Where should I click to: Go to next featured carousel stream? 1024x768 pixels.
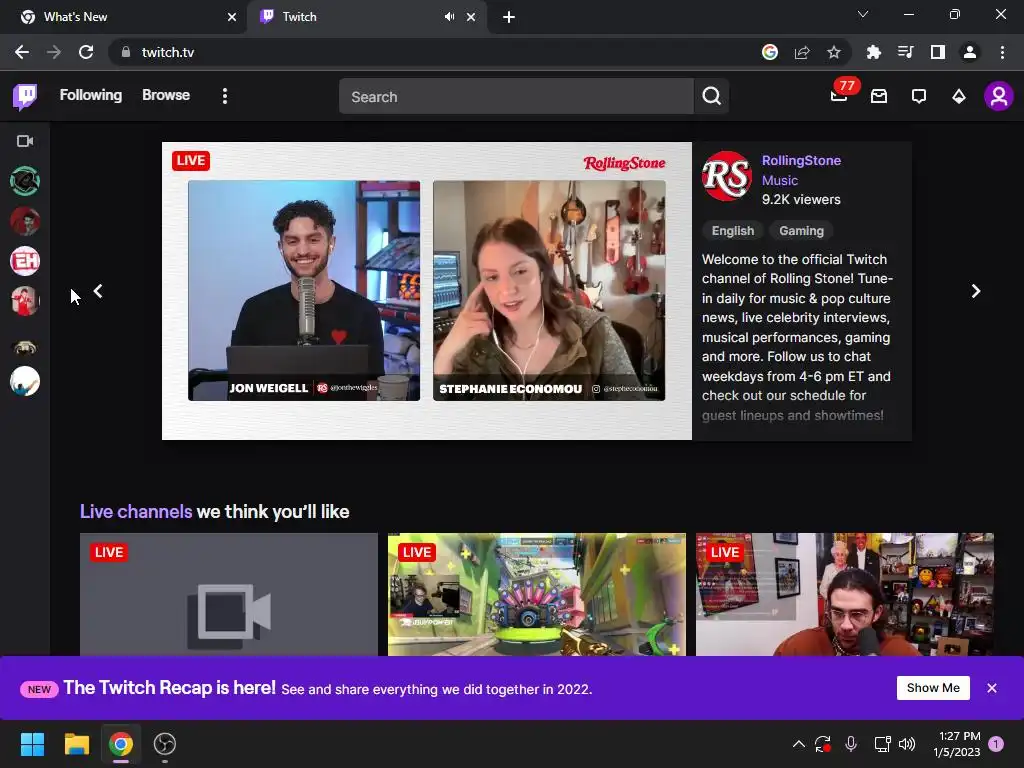(976, 291)
